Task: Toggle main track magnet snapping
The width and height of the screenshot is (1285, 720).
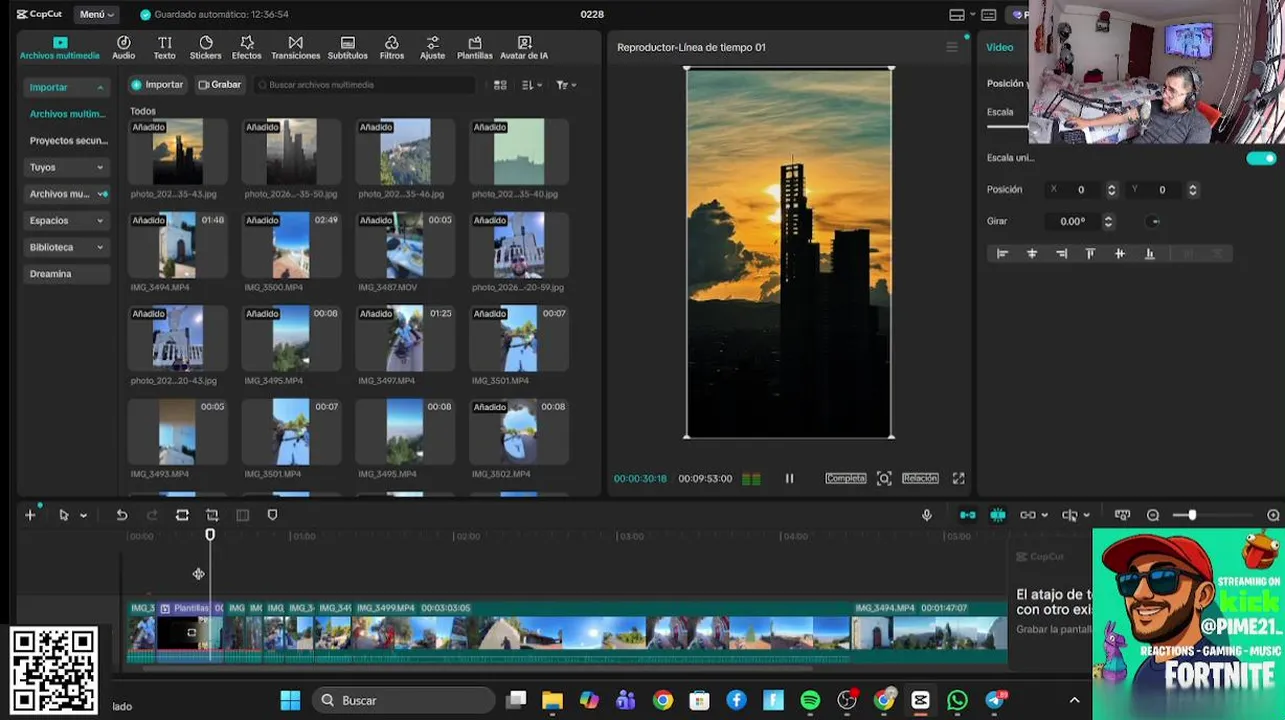Action: 967,515
